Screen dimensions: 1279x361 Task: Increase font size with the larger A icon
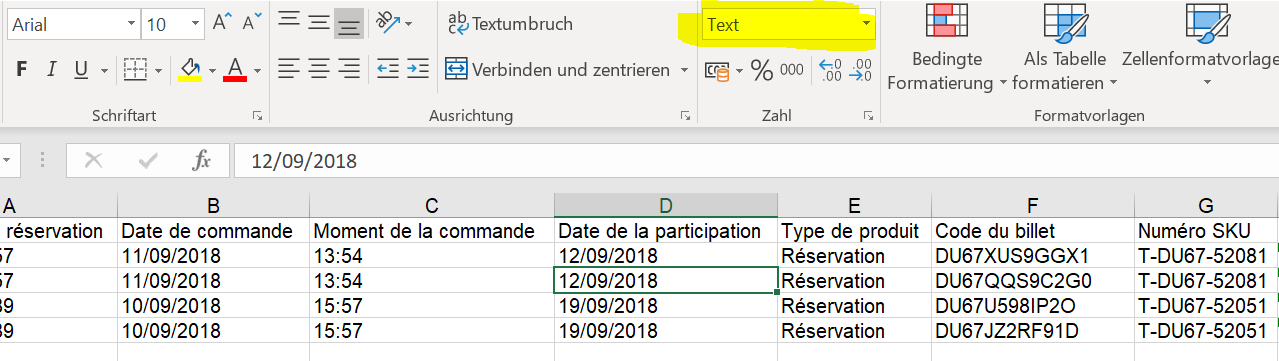pos(222,23)
